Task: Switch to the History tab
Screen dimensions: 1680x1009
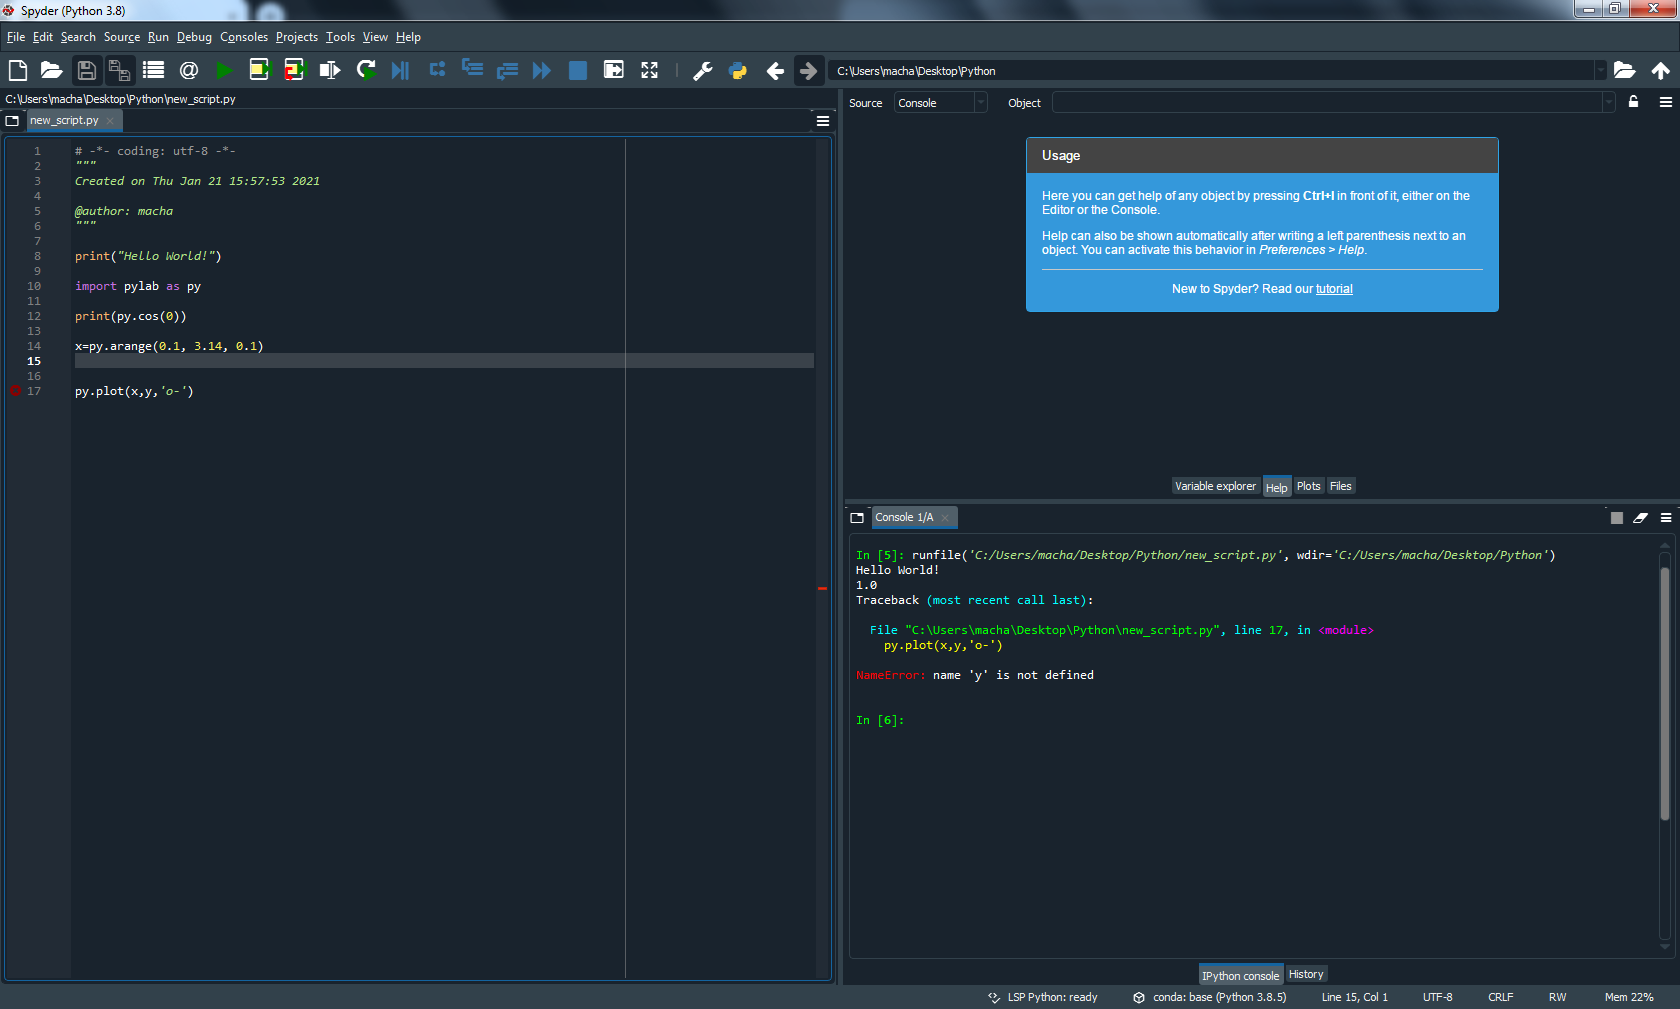Action: pos(1305,974)
